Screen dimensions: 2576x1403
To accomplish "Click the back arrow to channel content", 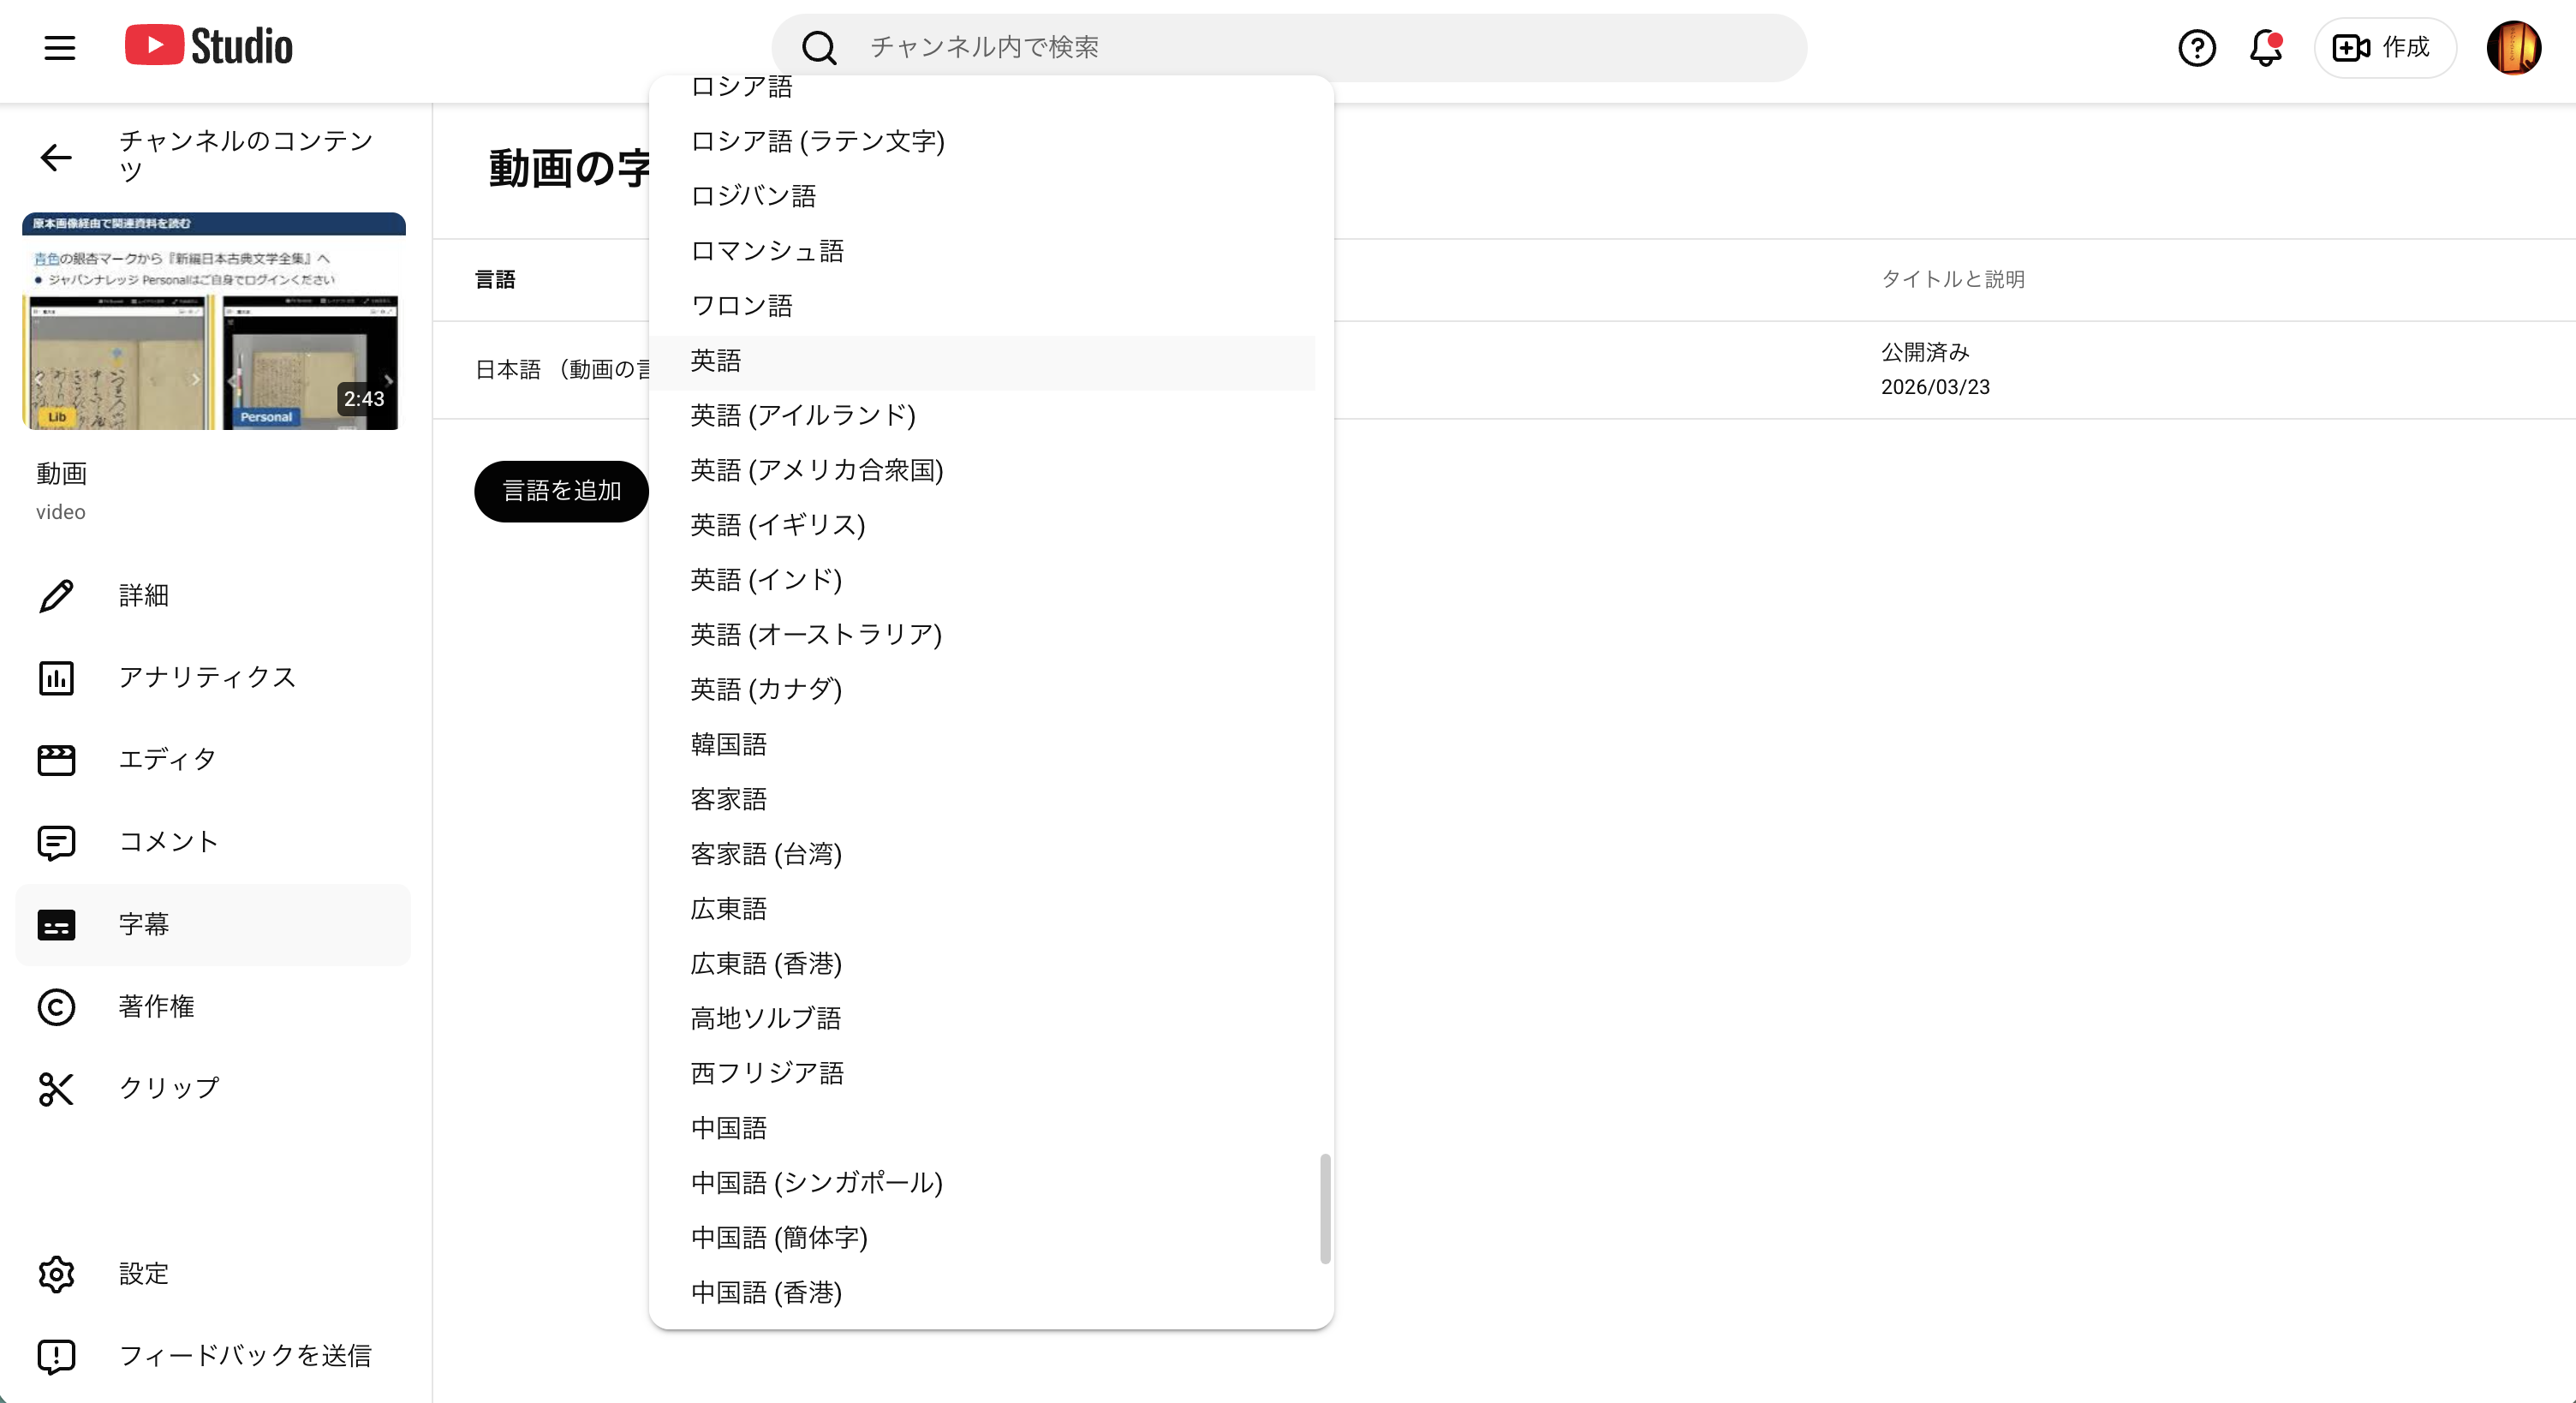I will click(56, 157).
